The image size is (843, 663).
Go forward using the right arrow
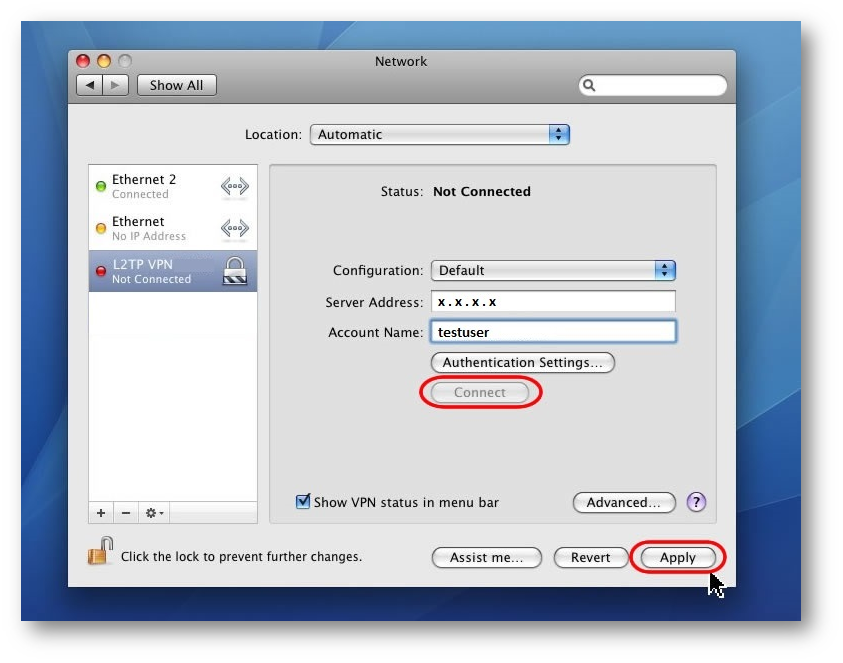pyautogui.click(x=116, y=86)
